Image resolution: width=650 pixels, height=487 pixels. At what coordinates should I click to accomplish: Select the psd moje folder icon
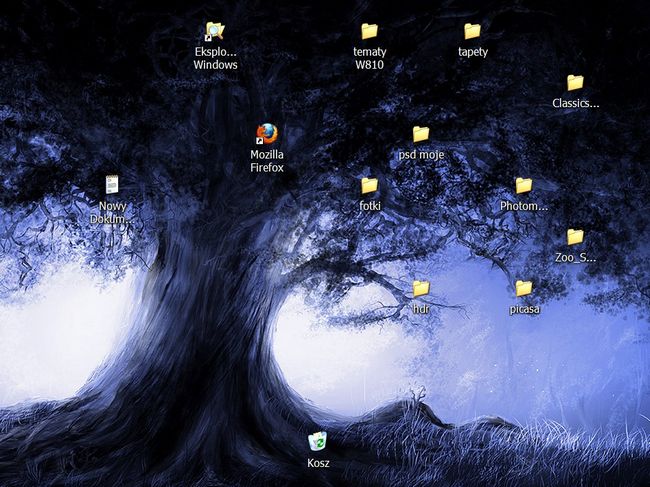tap(421, 134)
